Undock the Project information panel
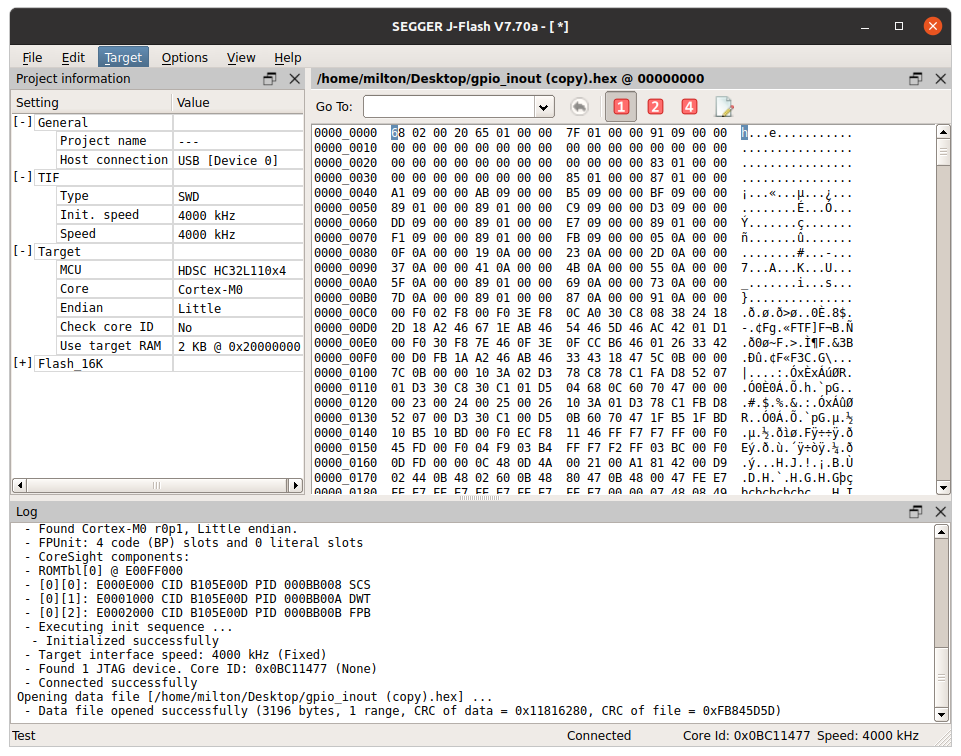Viewport: 961px width, 756px height. 270,78
